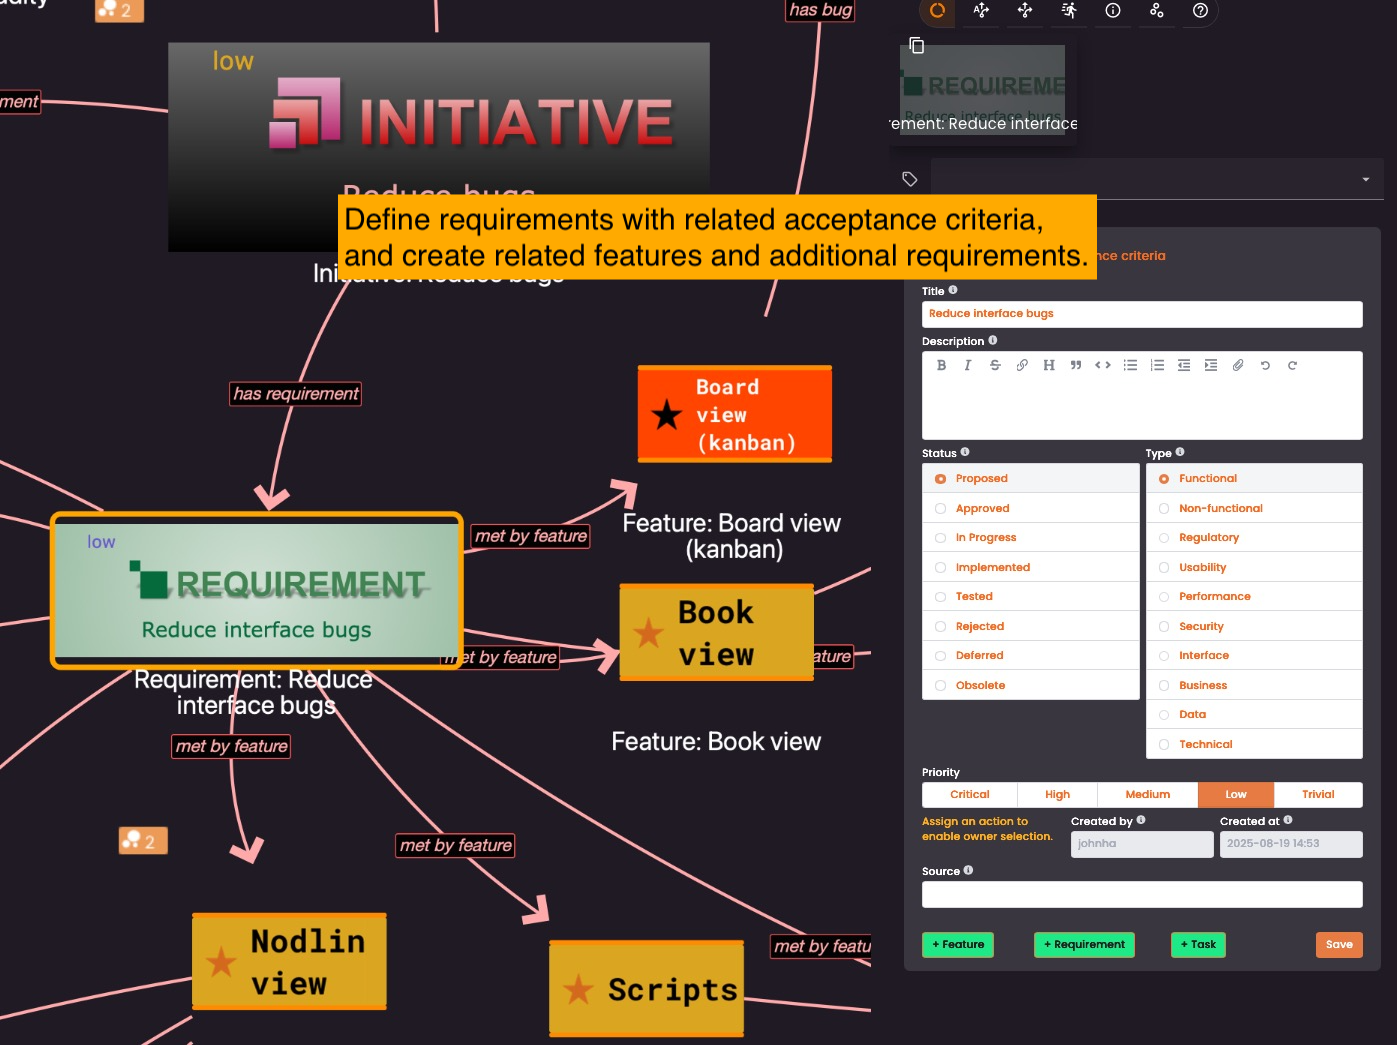Open the info circle icon in top toolbar
The height and width of the screenshot is (1045, 1397).
(1112, 11)
